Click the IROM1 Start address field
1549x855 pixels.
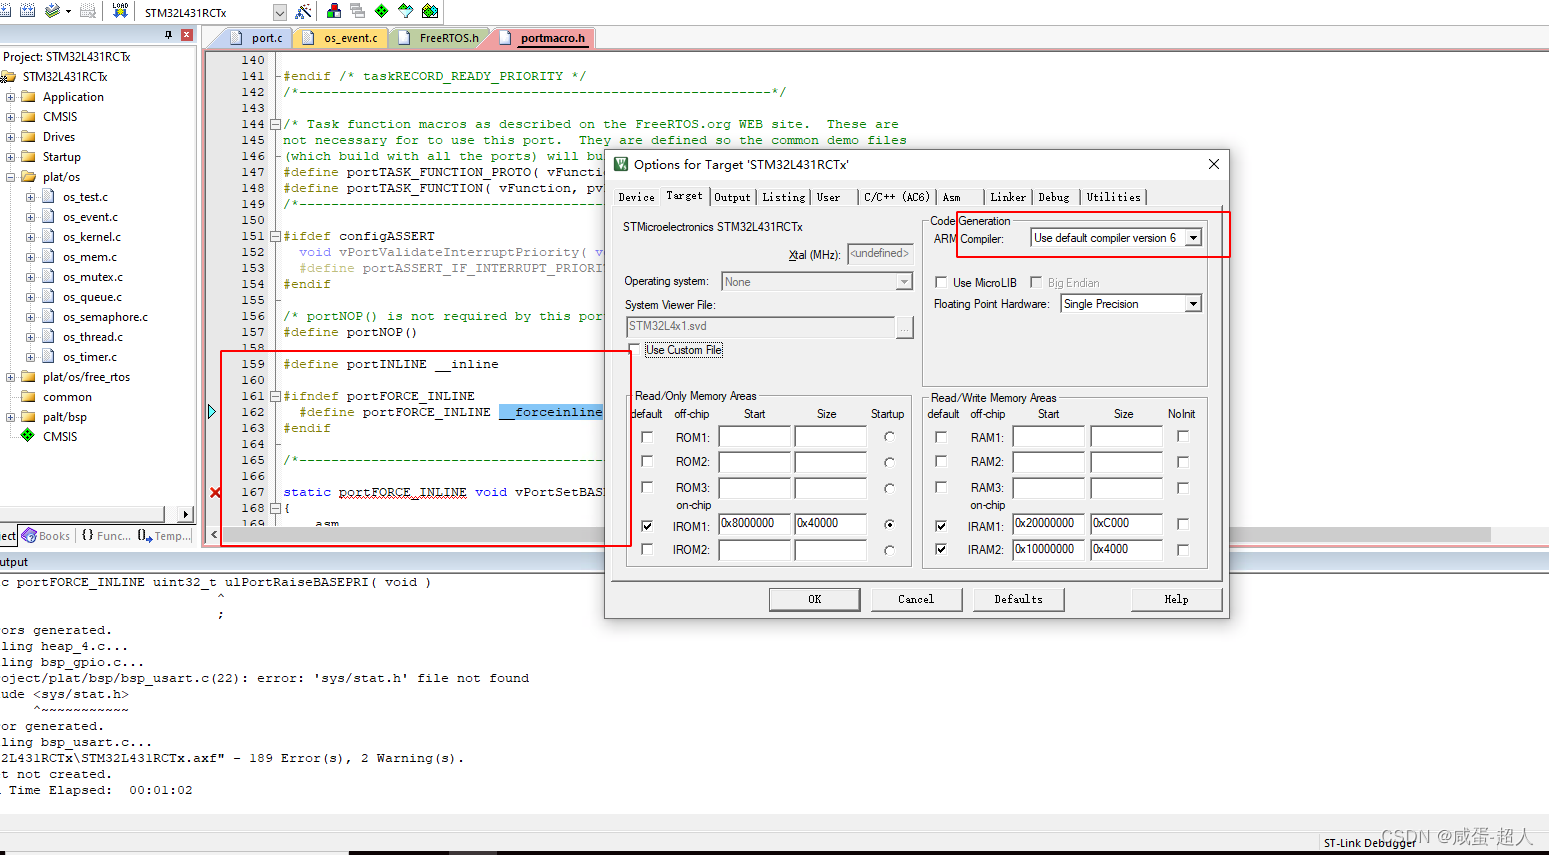point(755,524)
